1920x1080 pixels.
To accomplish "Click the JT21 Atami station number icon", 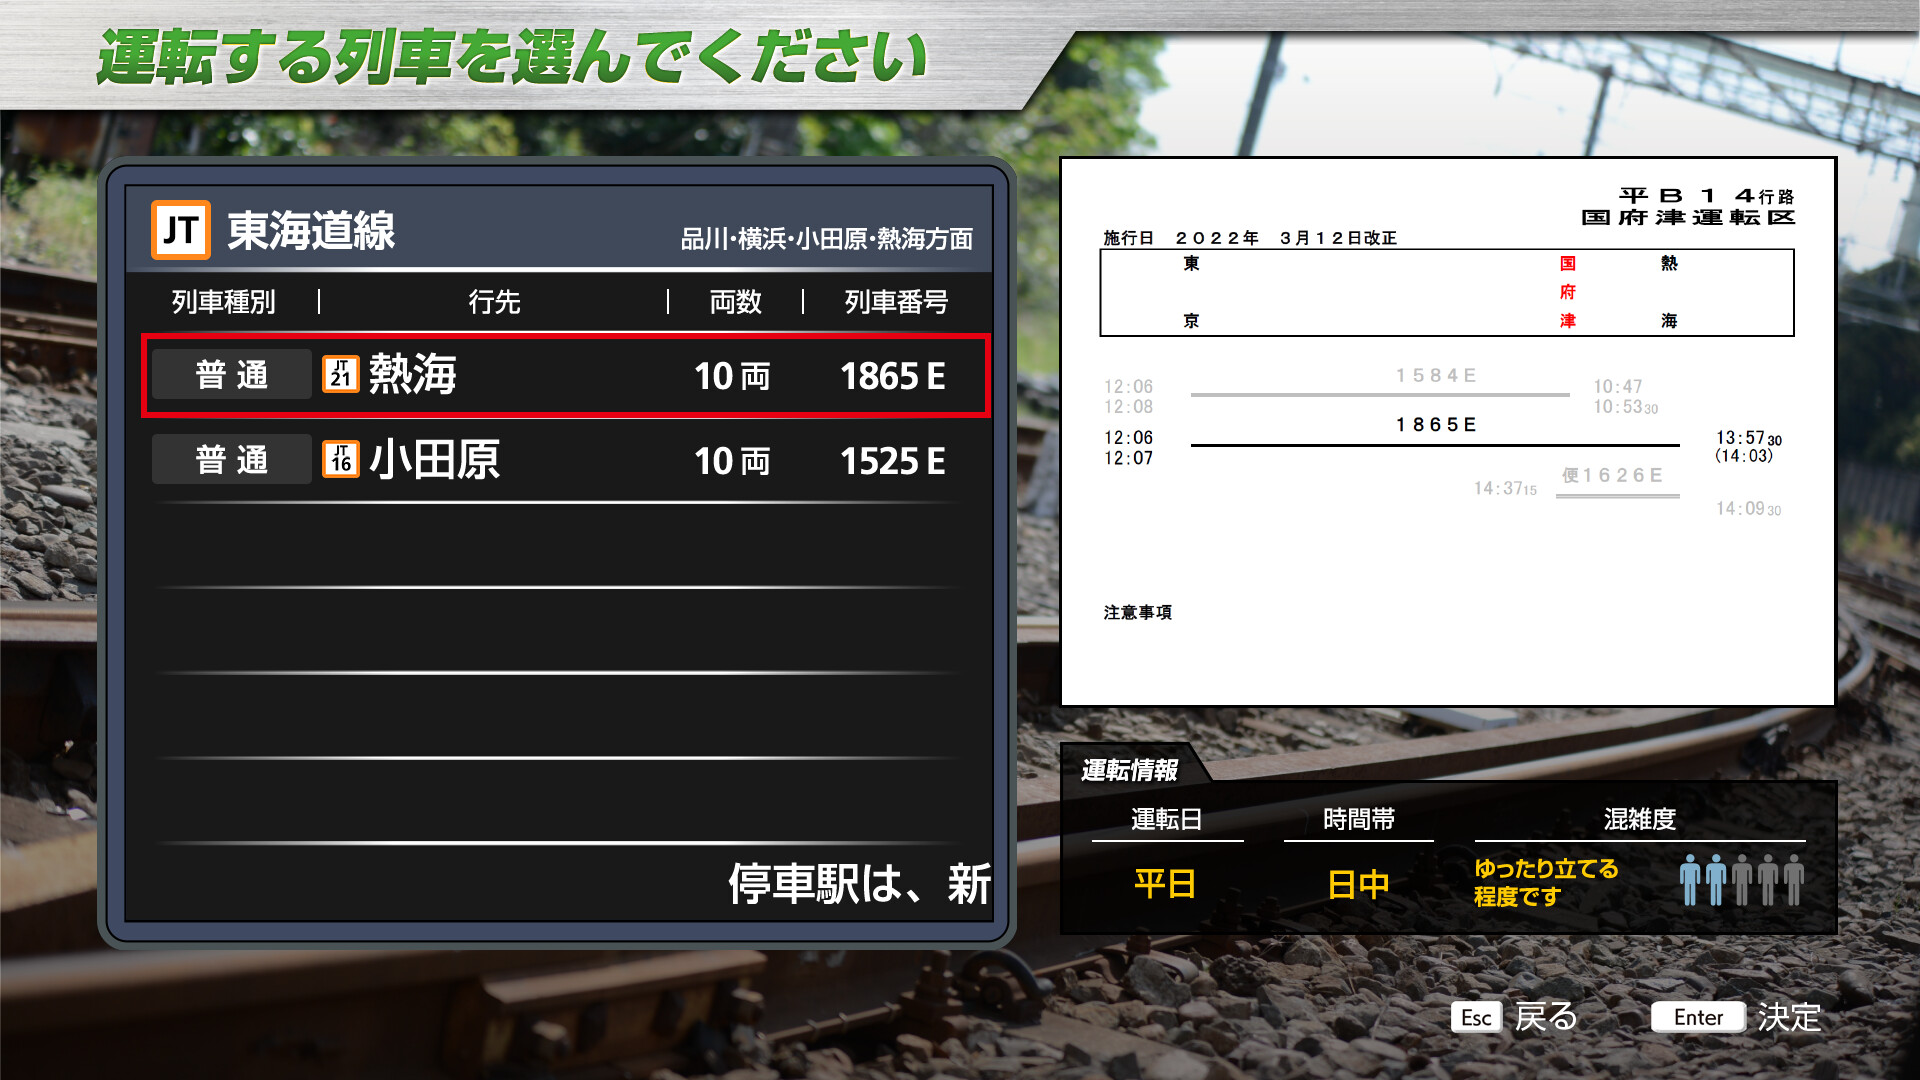I will pos(341,374).
